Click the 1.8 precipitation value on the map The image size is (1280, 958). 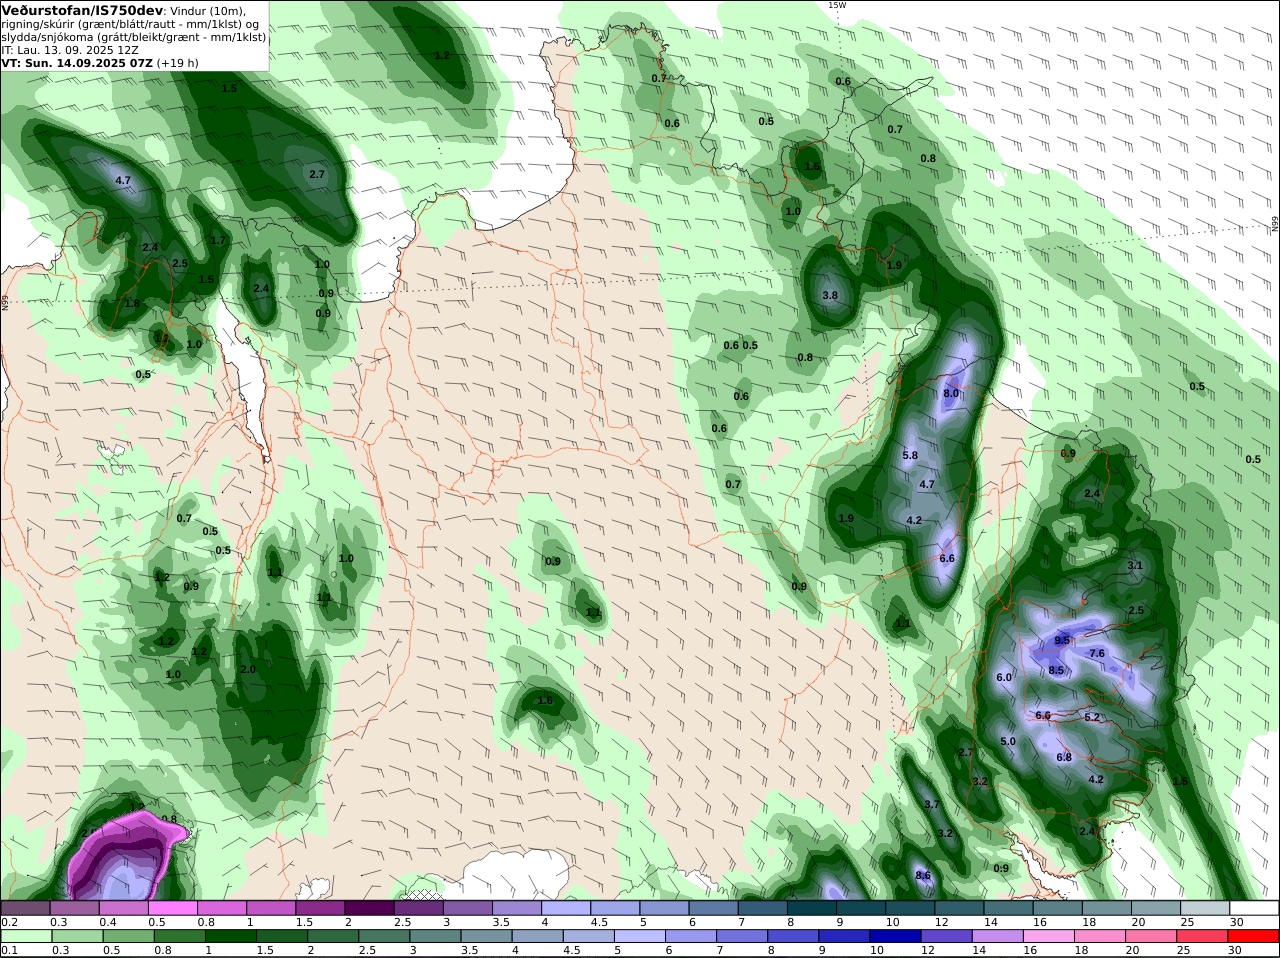click(x=132, y=303)
